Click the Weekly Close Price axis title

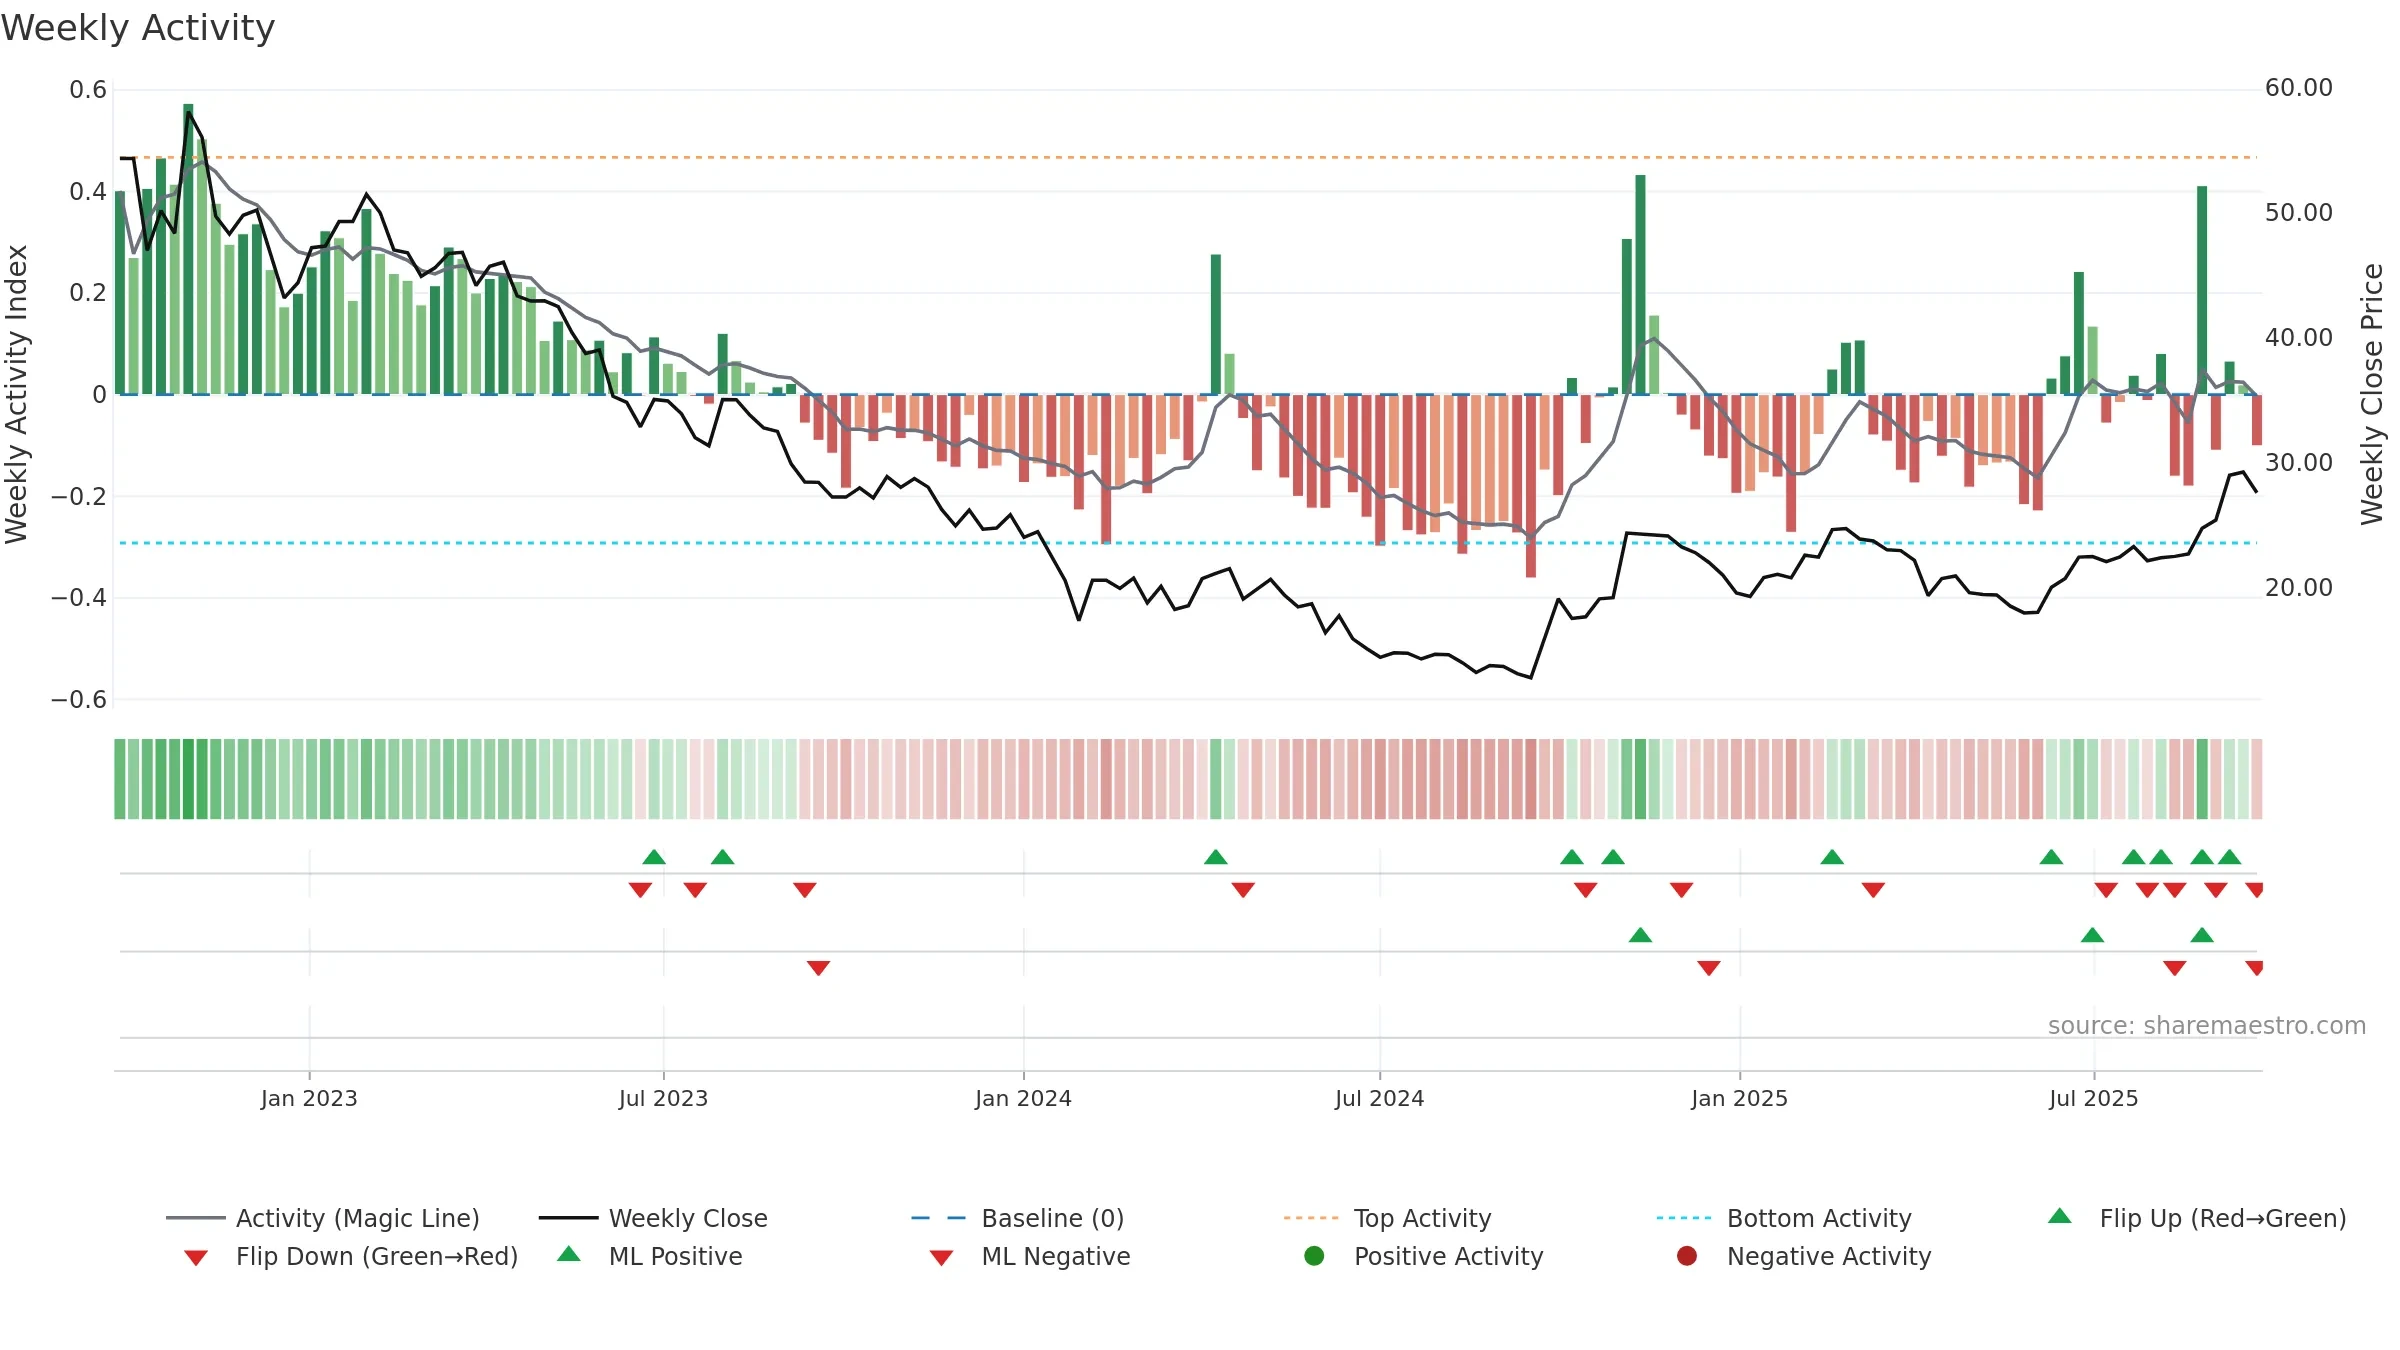click(2372, 394)
